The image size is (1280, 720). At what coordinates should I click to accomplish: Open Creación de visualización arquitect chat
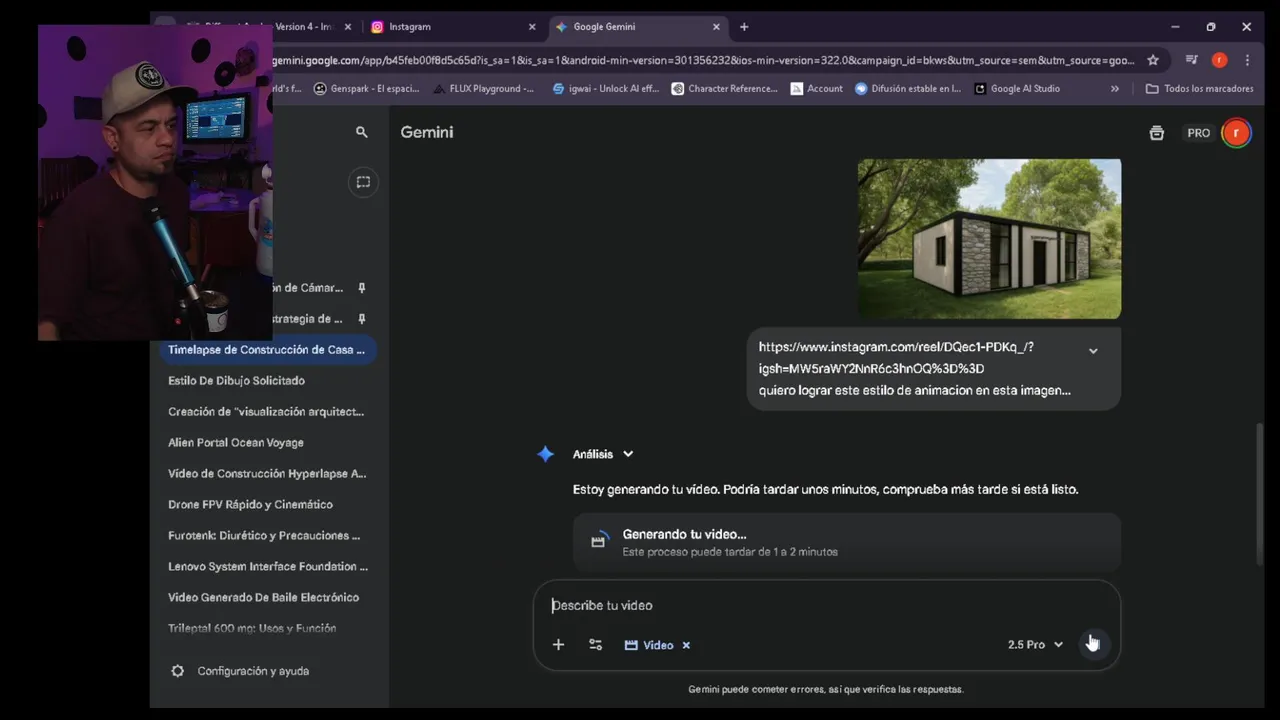coord(267,412)
